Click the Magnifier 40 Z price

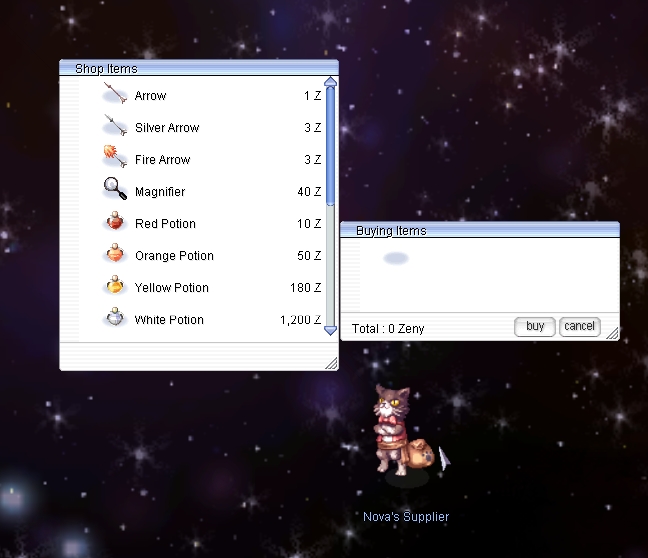309,192
